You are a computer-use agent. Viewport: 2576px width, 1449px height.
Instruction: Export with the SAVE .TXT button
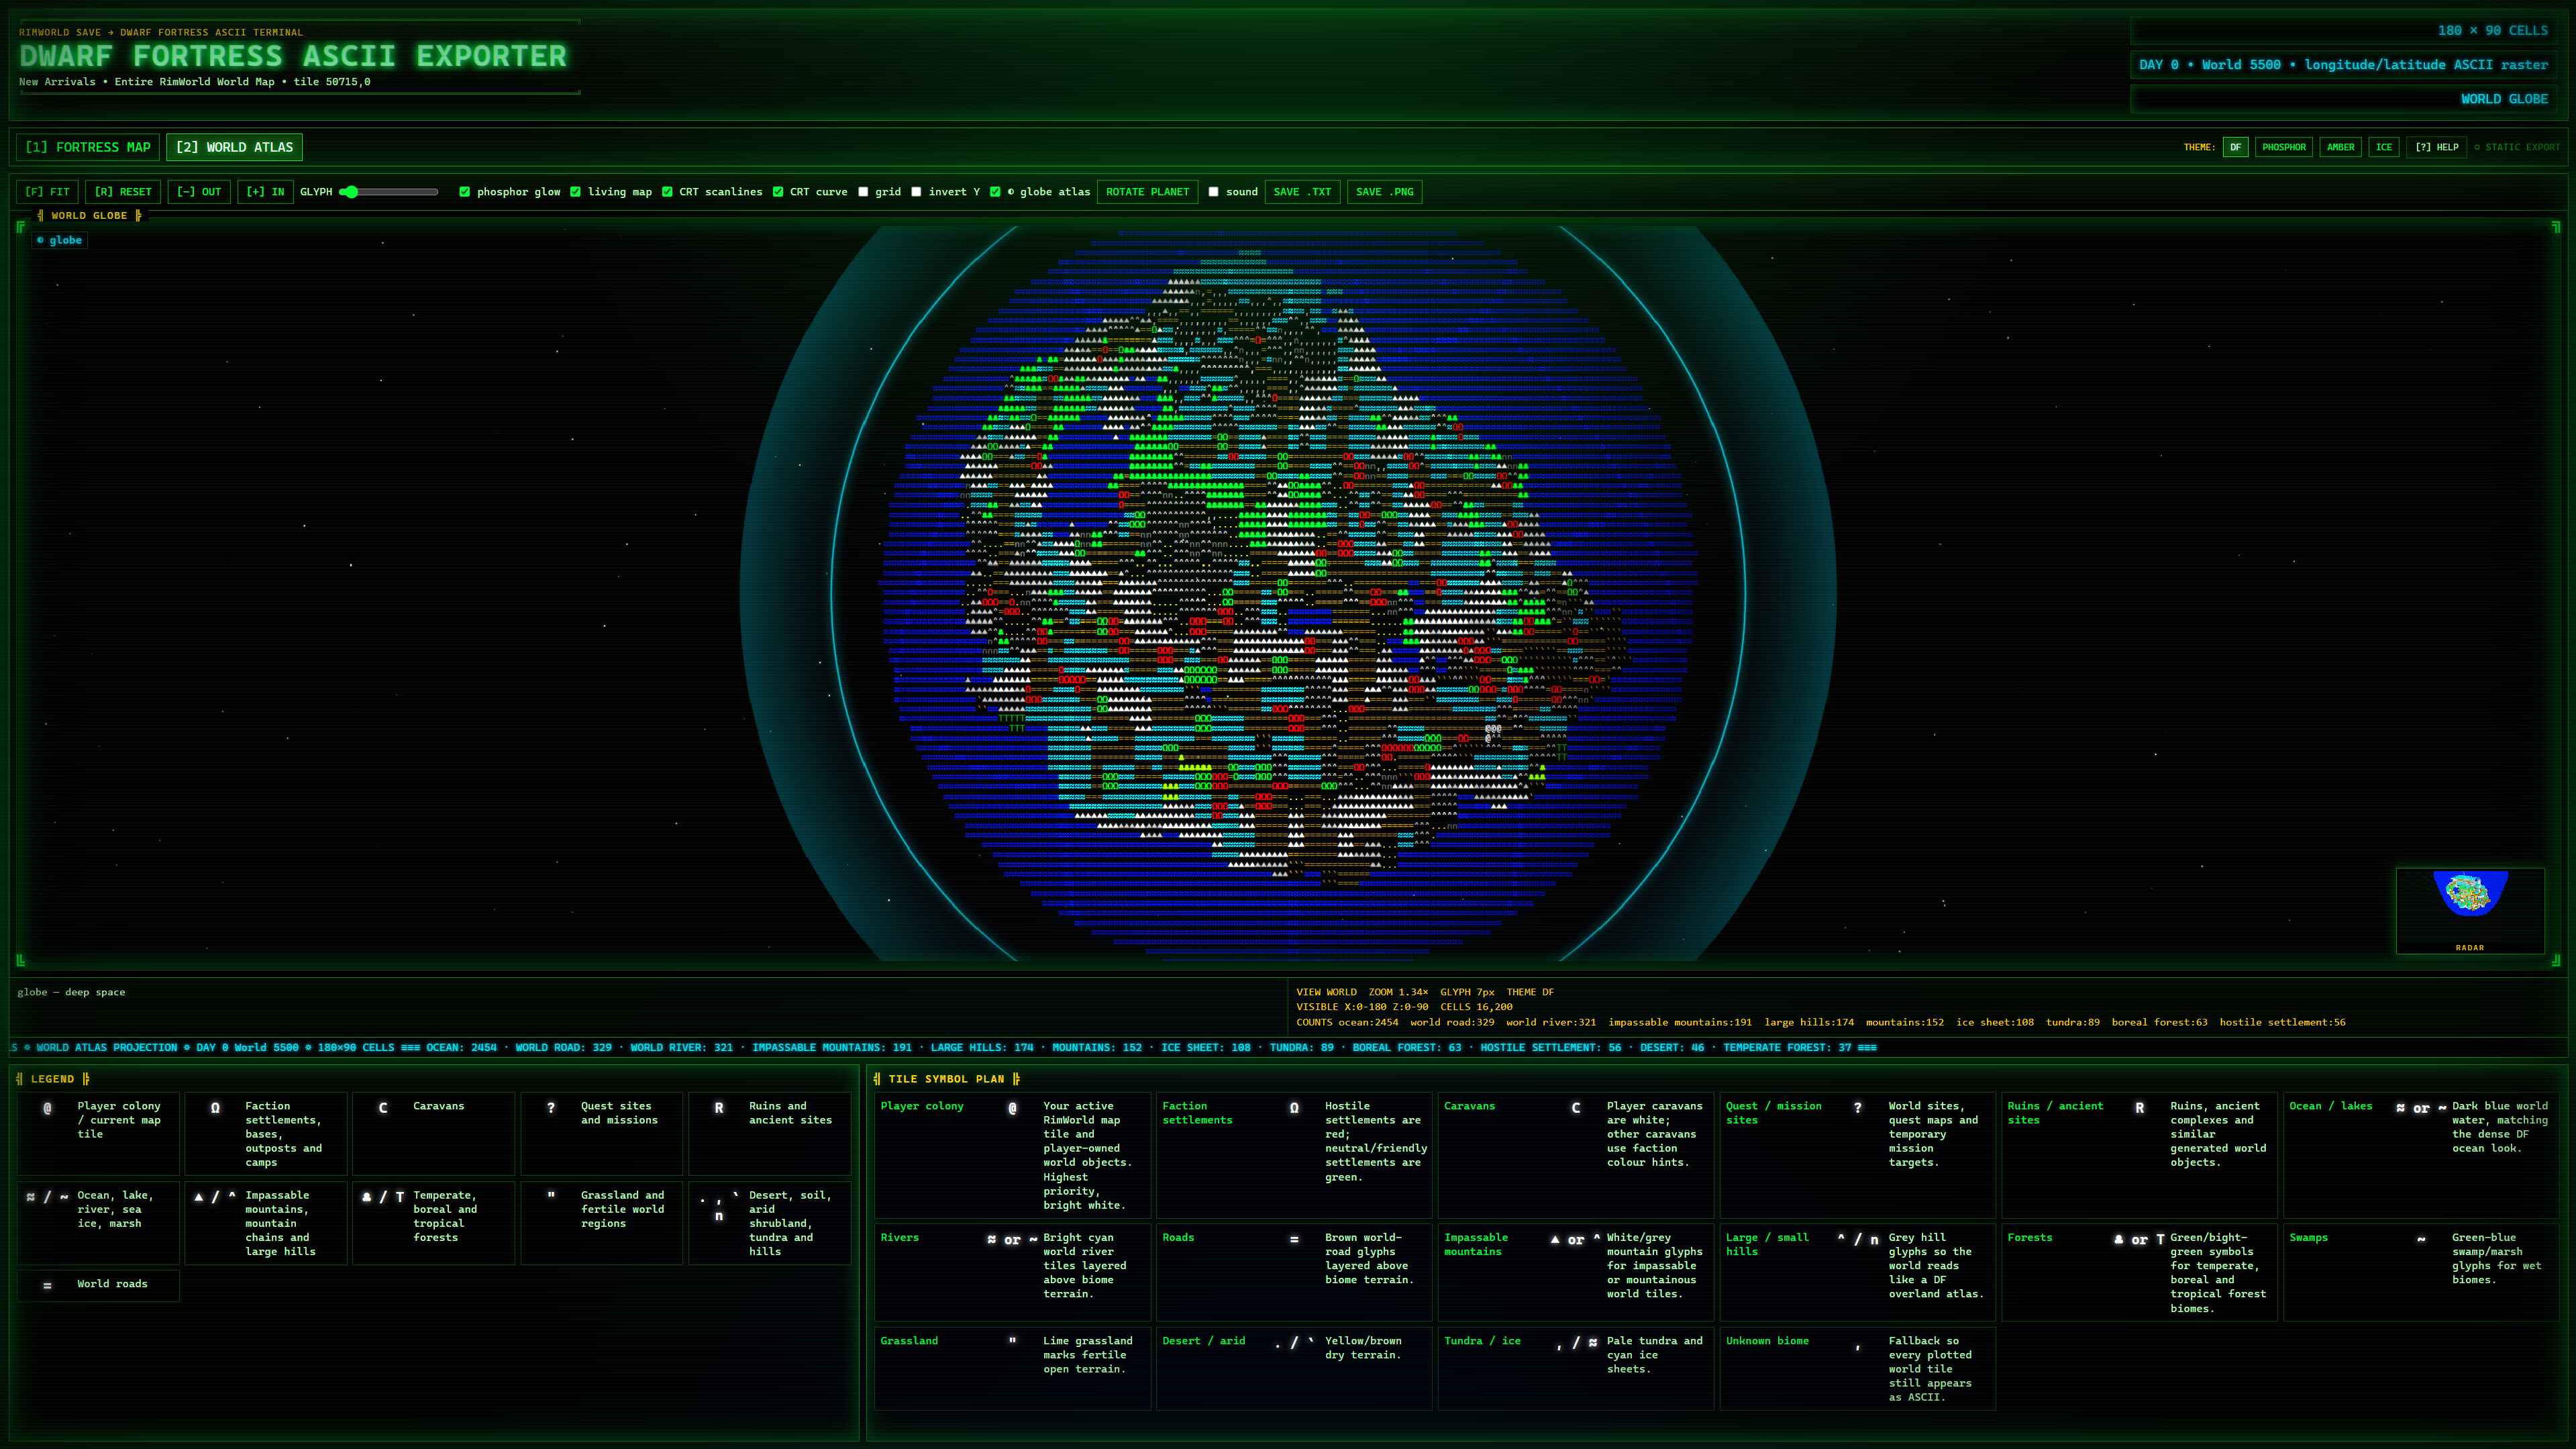coord(1302,192)
